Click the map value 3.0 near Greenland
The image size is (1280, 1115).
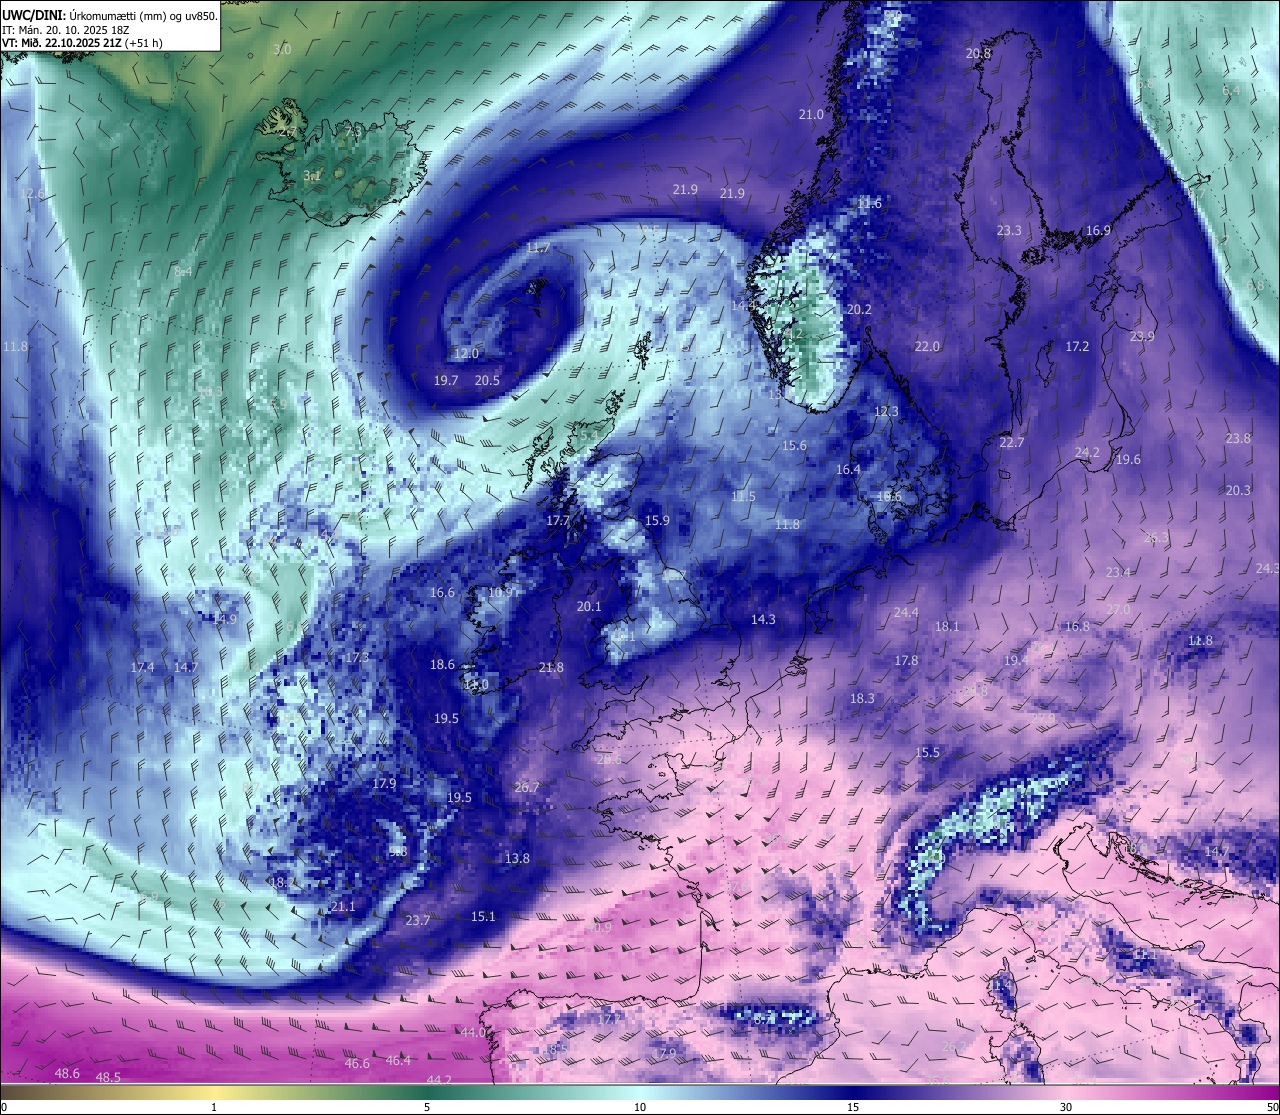click(x=283, y=49)
